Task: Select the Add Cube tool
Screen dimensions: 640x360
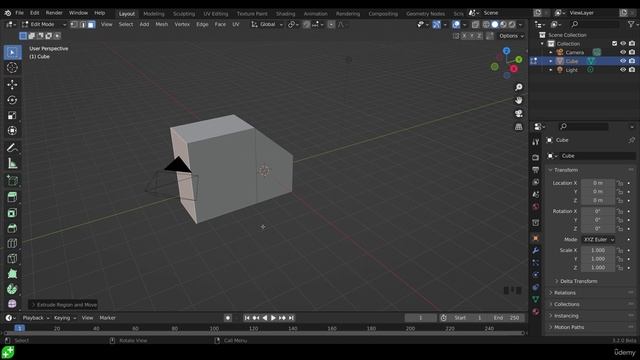Action: coord(12,180)
